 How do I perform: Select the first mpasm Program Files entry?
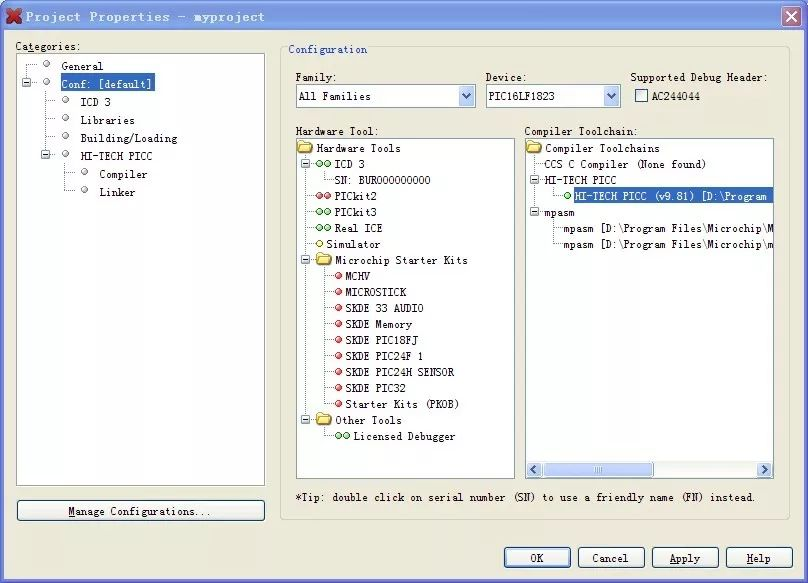click(x=668, y=228)
